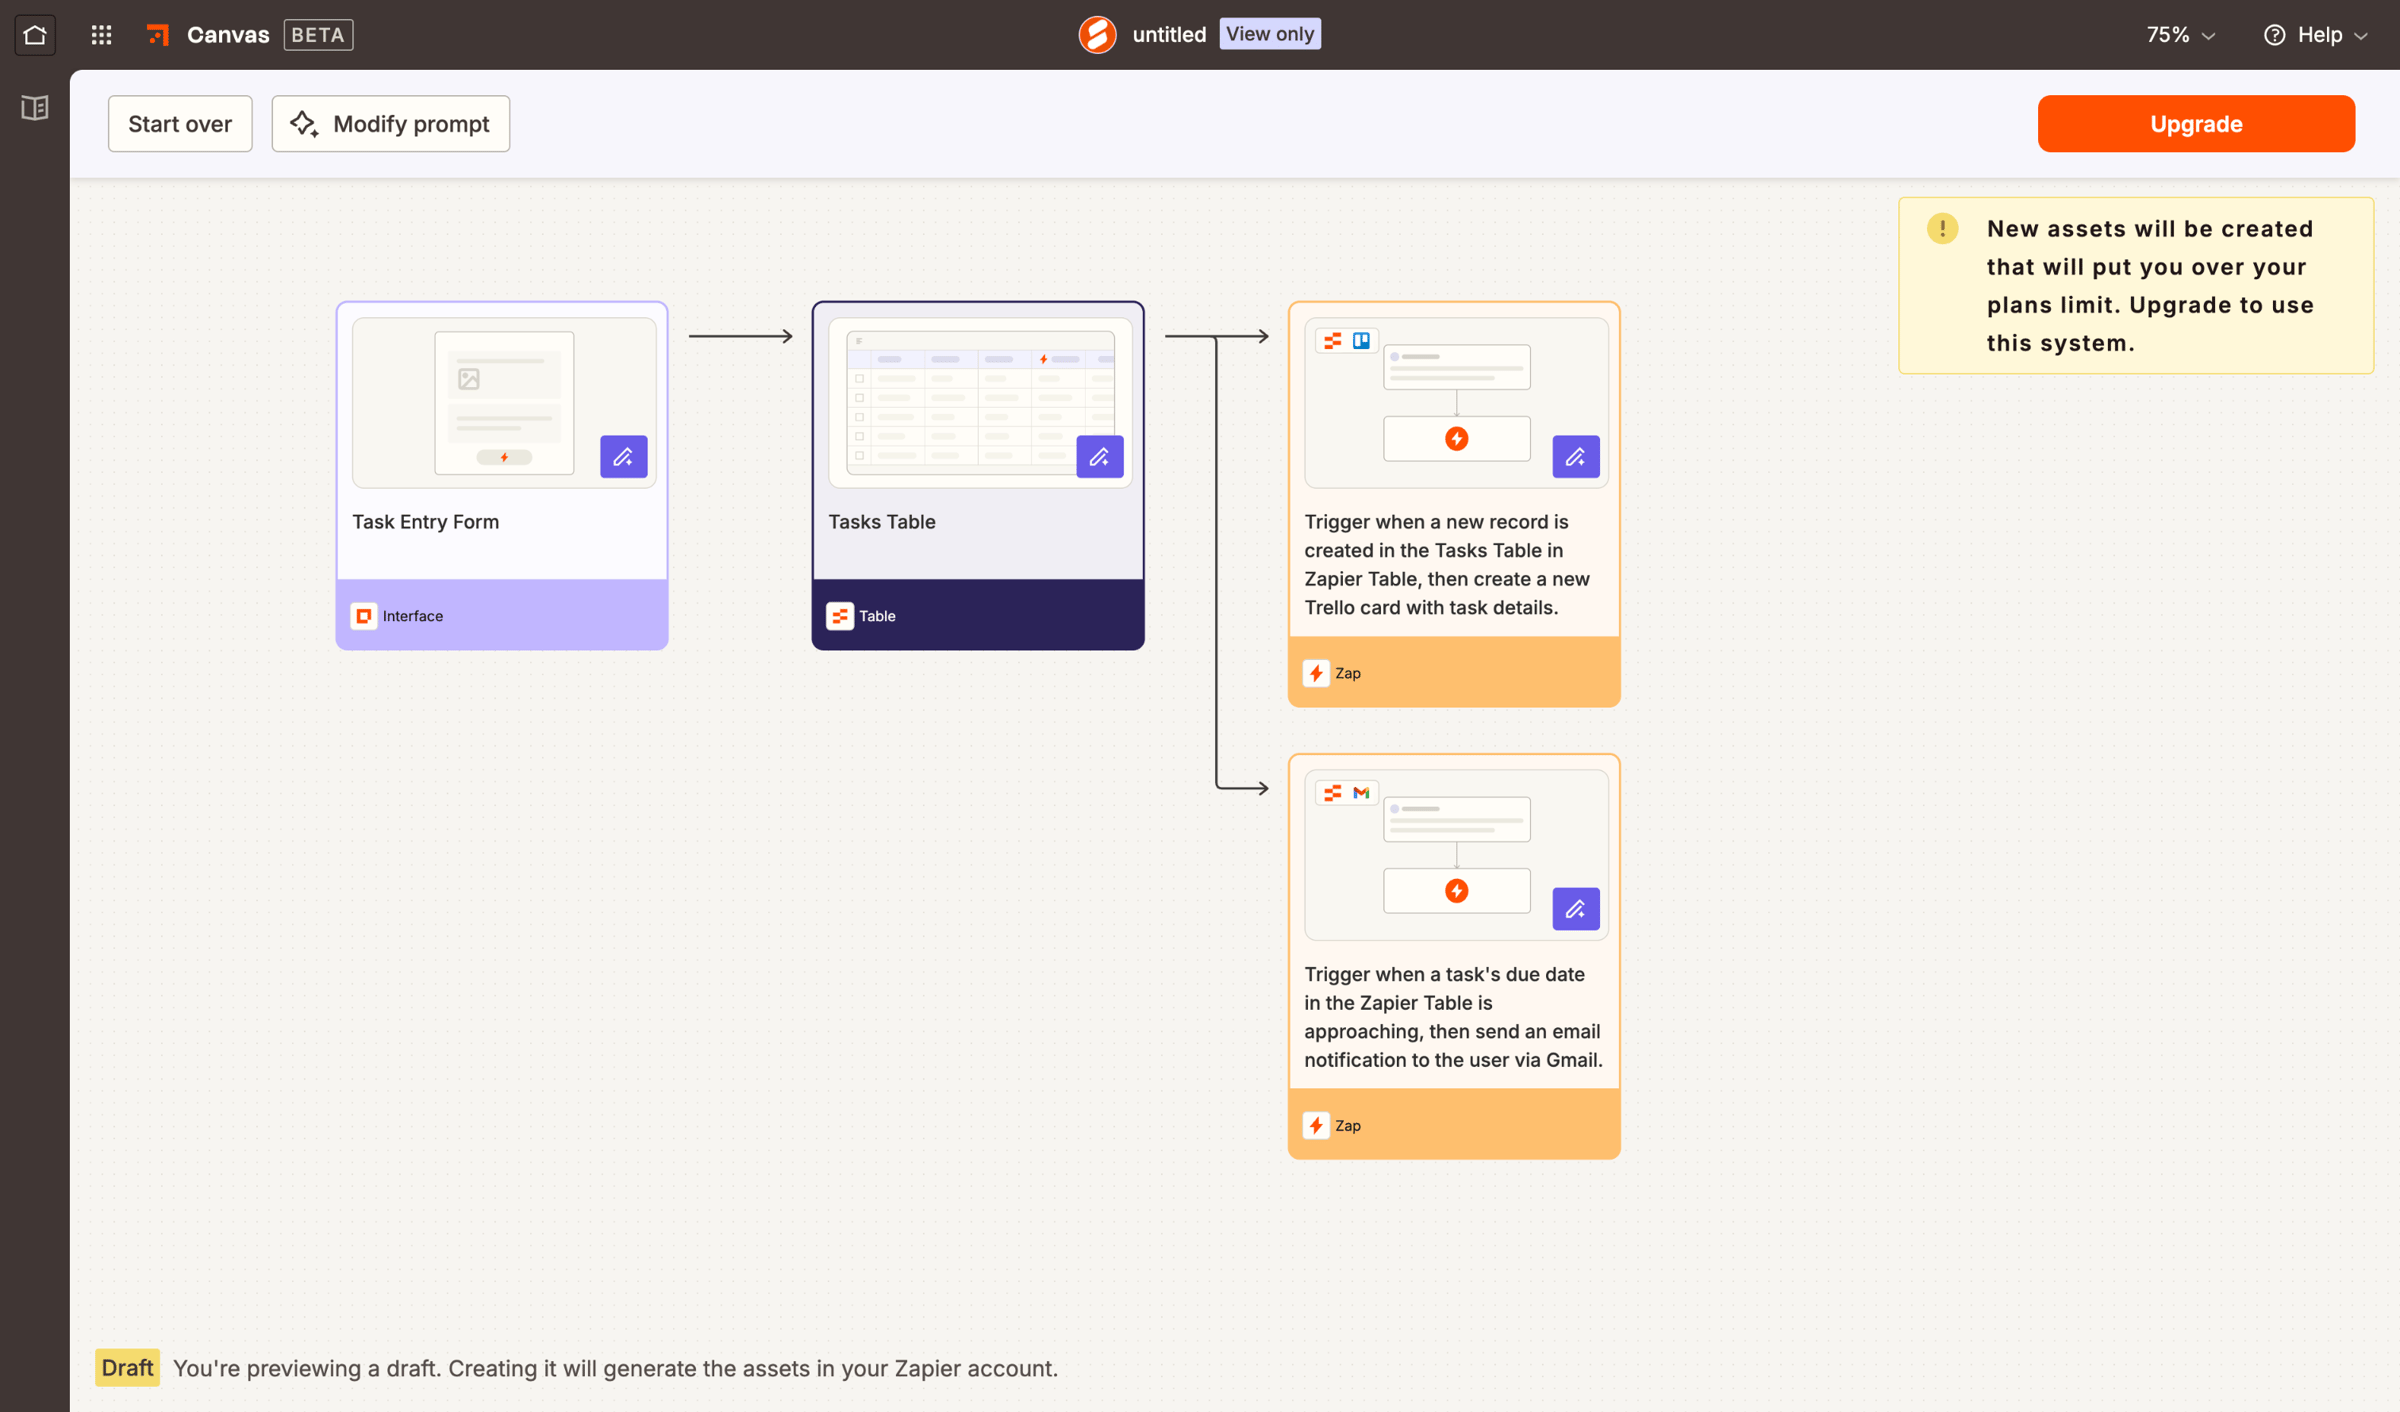The width and height of the screenshot is (2400, 1412).
Task: Edit the Task Entry Form card
Action: click(623, 457)
